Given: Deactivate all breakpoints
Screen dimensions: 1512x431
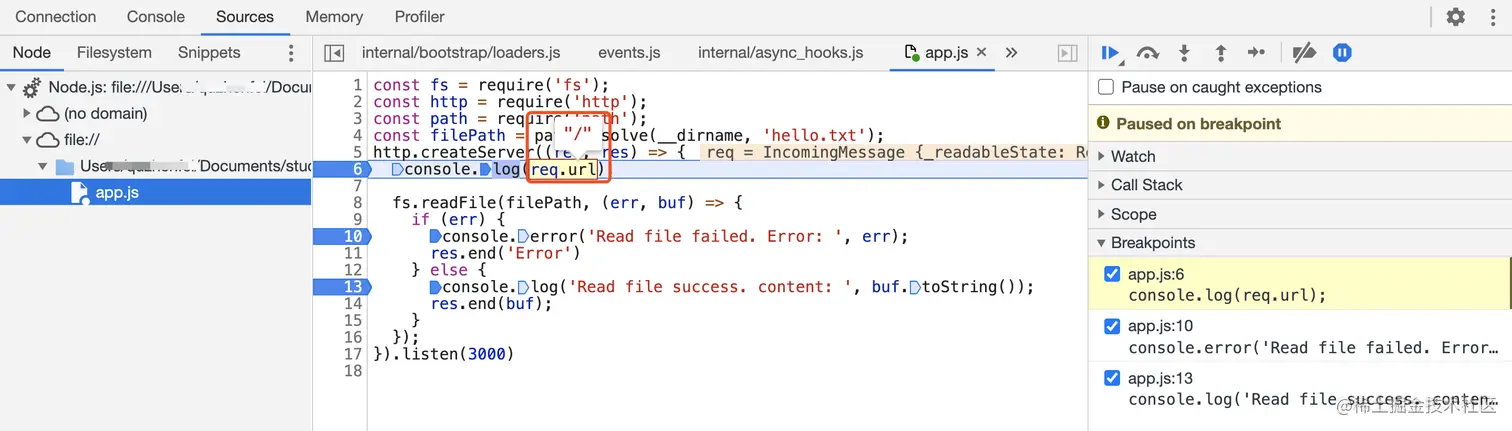Looking at the screenshot, I should (x=1304, y=53).
